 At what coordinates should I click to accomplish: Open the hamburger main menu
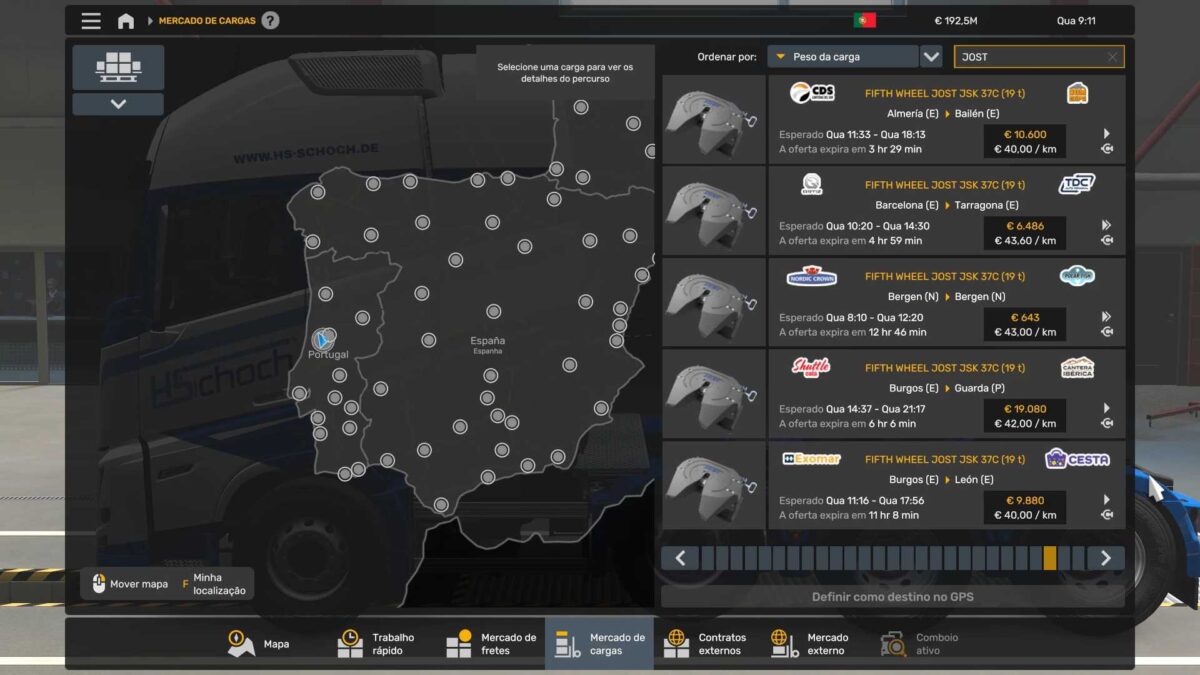(91, 21)
